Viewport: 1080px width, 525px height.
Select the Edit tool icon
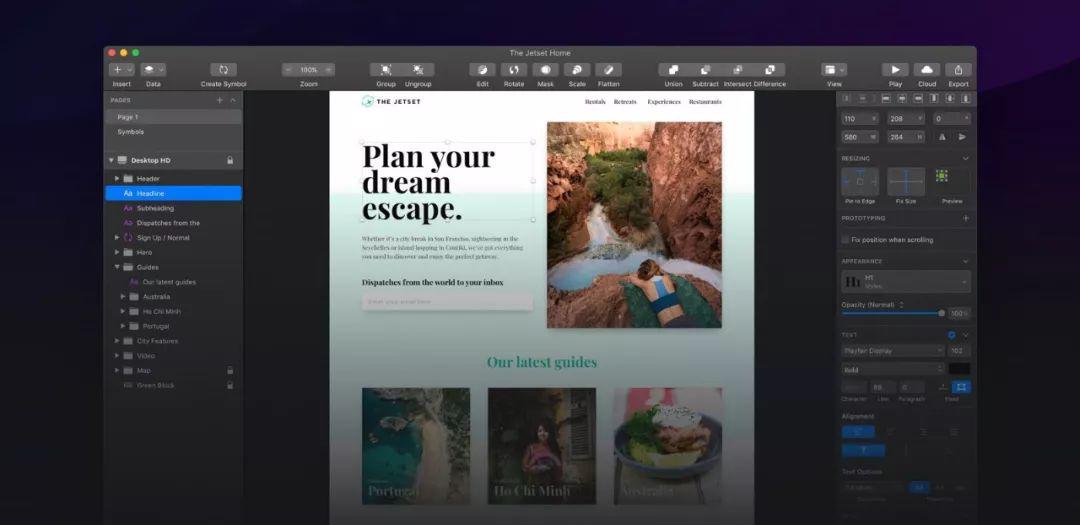[482, 70]
